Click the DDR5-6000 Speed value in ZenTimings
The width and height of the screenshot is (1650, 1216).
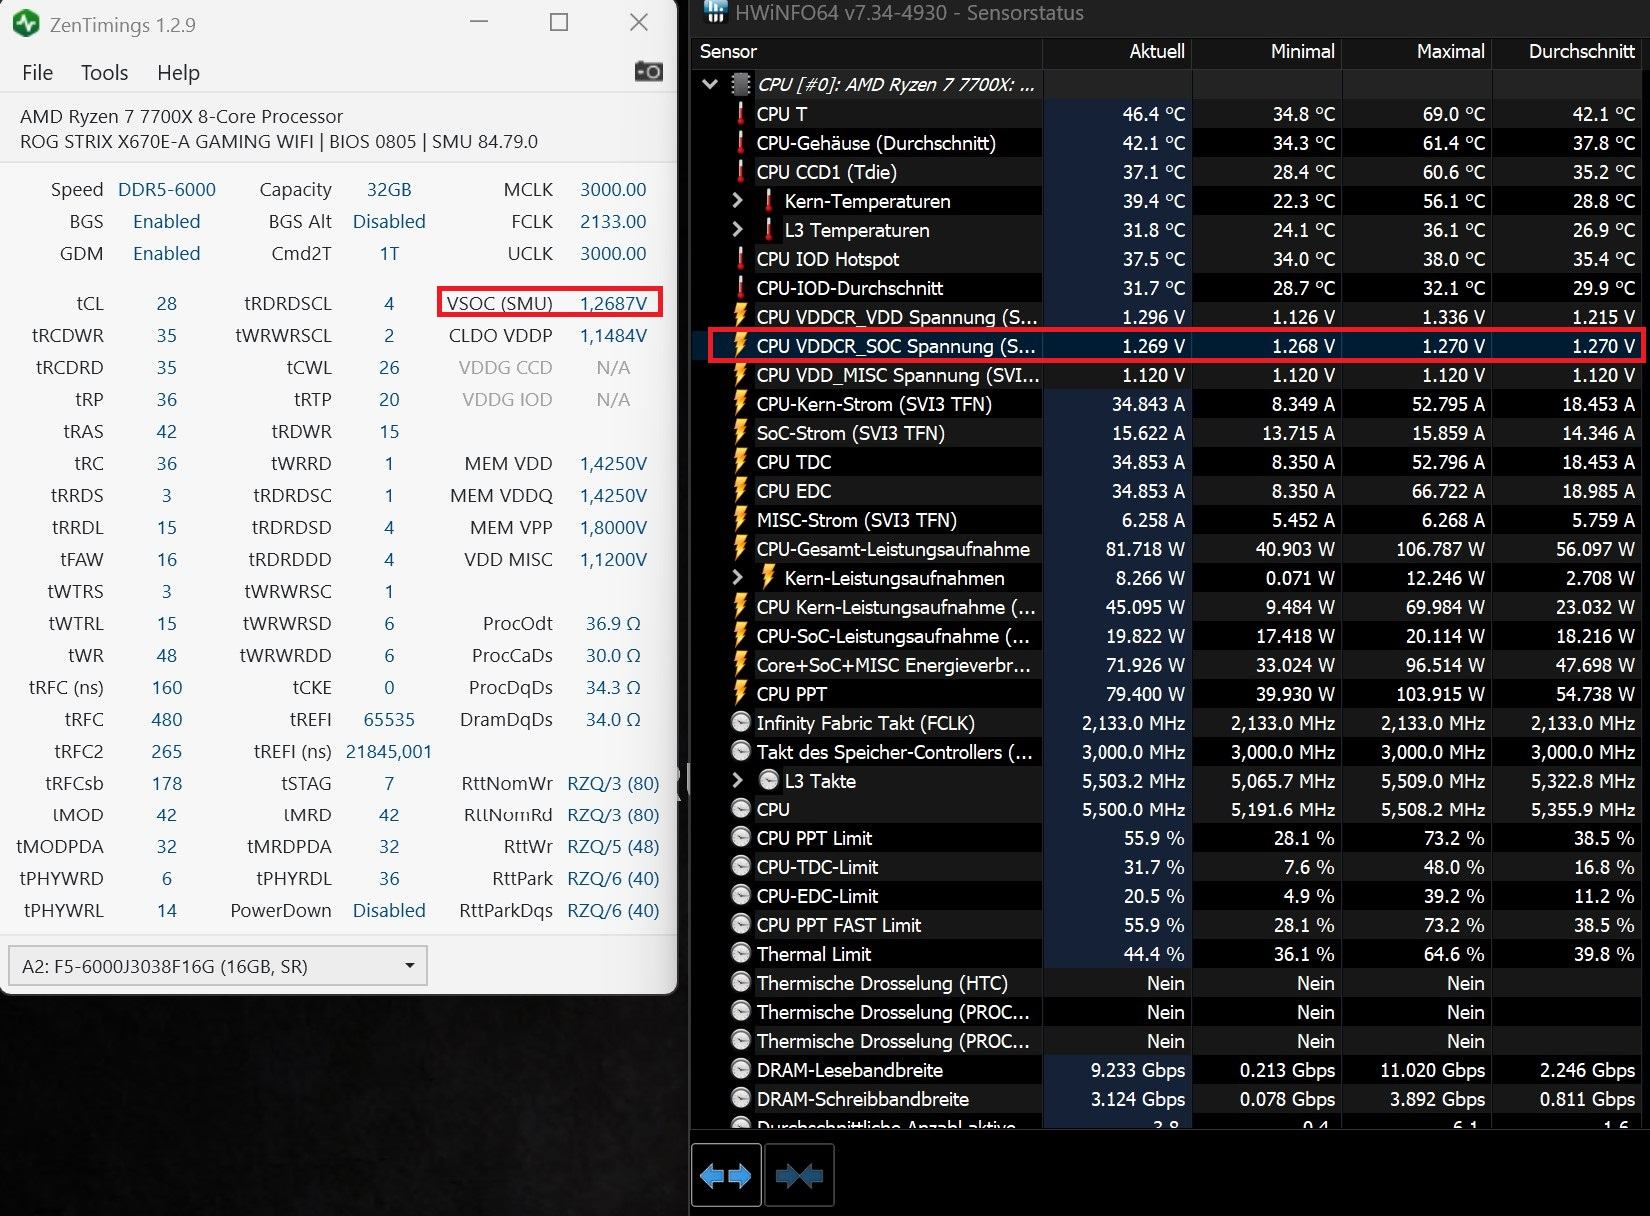click(167, 190)
